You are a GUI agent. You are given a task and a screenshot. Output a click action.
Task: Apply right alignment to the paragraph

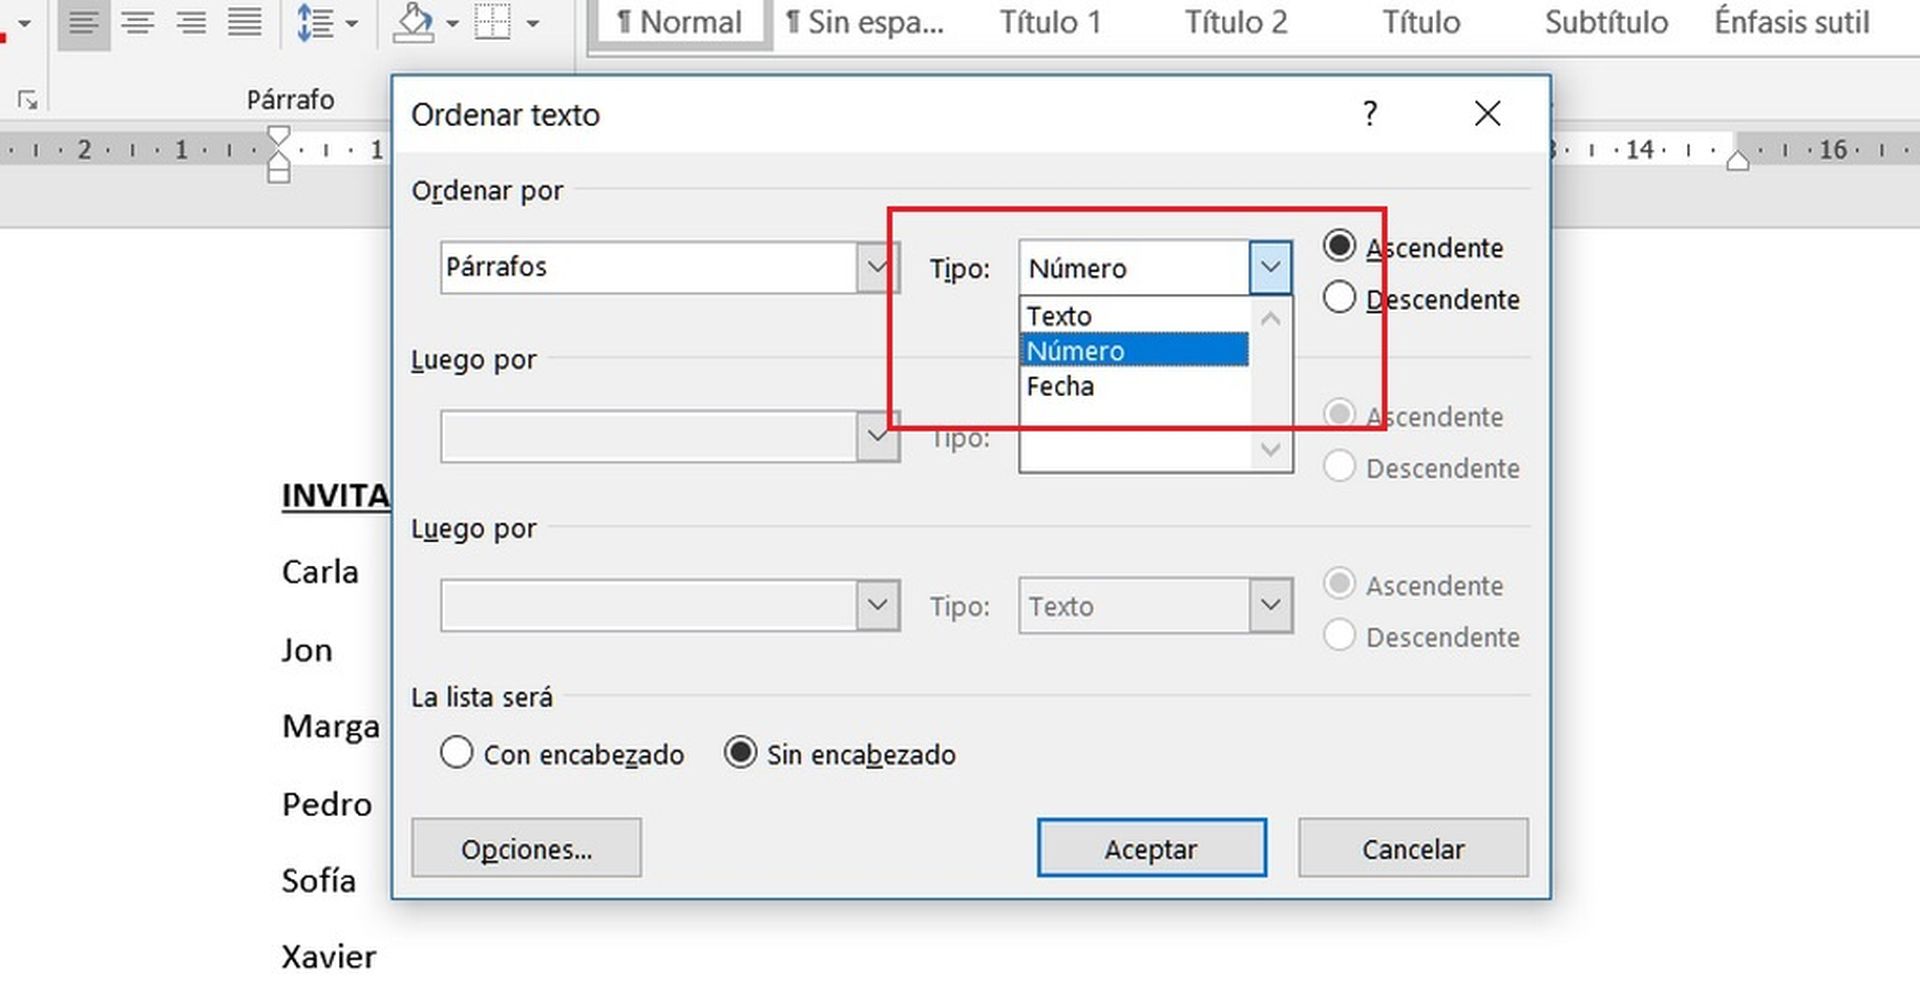pyautogui.click(x=192, y=22)
